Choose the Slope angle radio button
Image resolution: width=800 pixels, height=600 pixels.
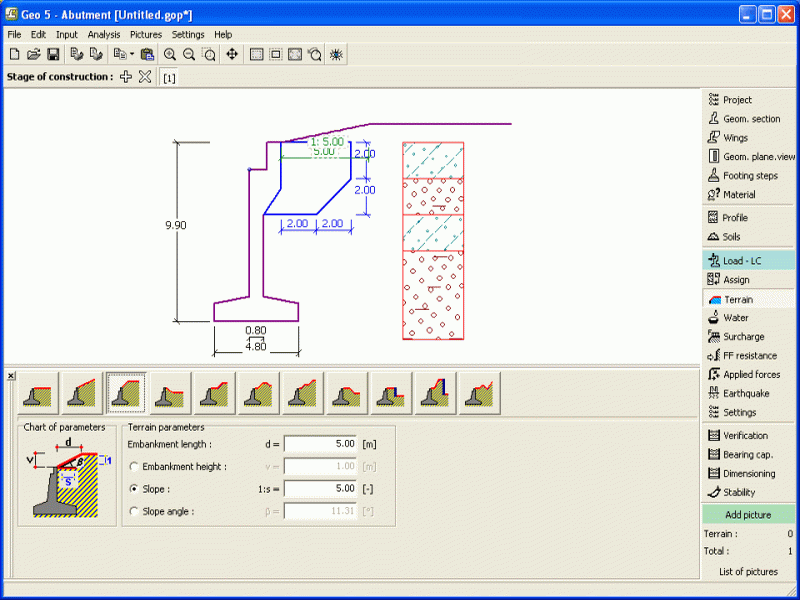(134, 511)
